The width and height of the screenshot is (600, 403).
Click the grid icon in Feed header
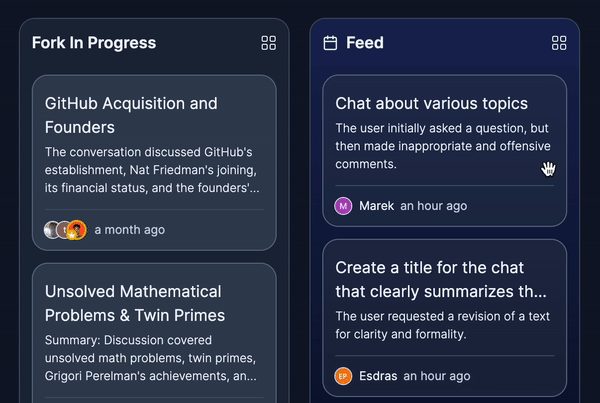(559, 43)
